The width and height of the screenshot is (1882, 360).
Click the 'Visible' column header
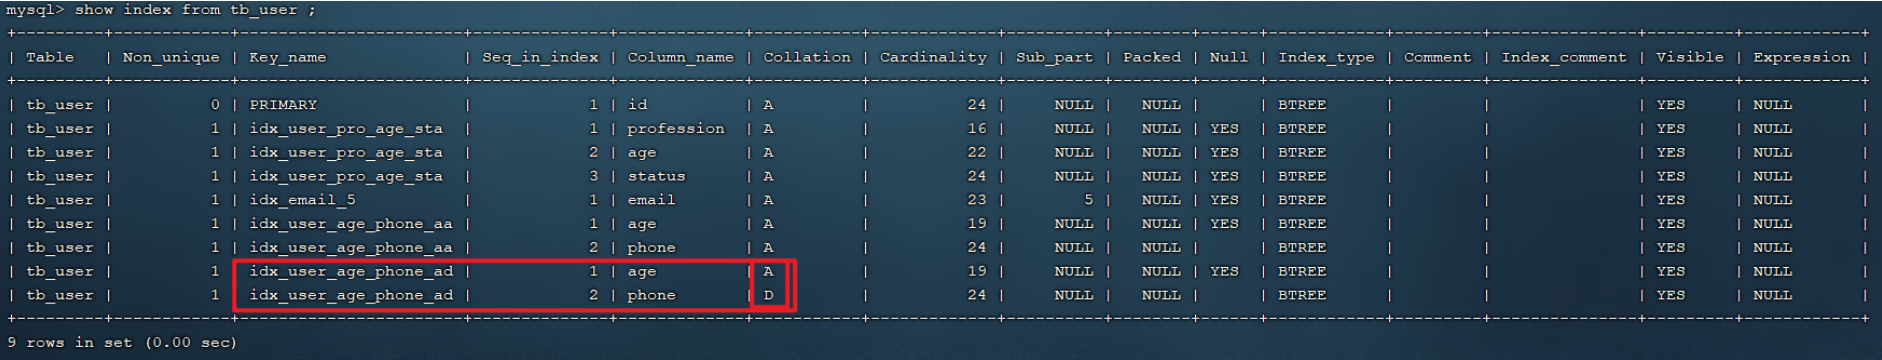1690,57
